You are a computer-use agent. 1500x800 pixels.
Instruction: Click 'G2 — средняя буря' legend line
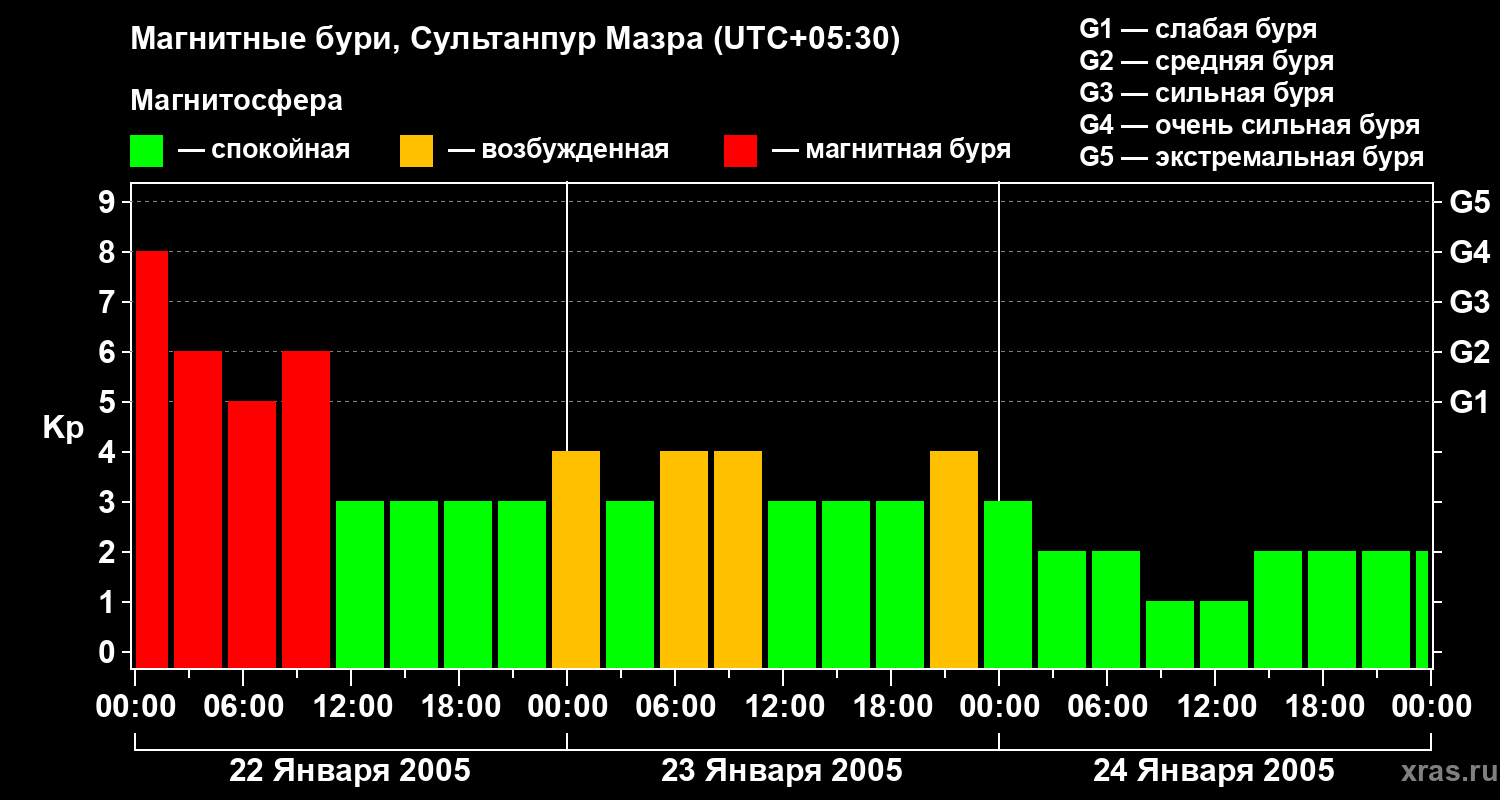coord(1206,61)
